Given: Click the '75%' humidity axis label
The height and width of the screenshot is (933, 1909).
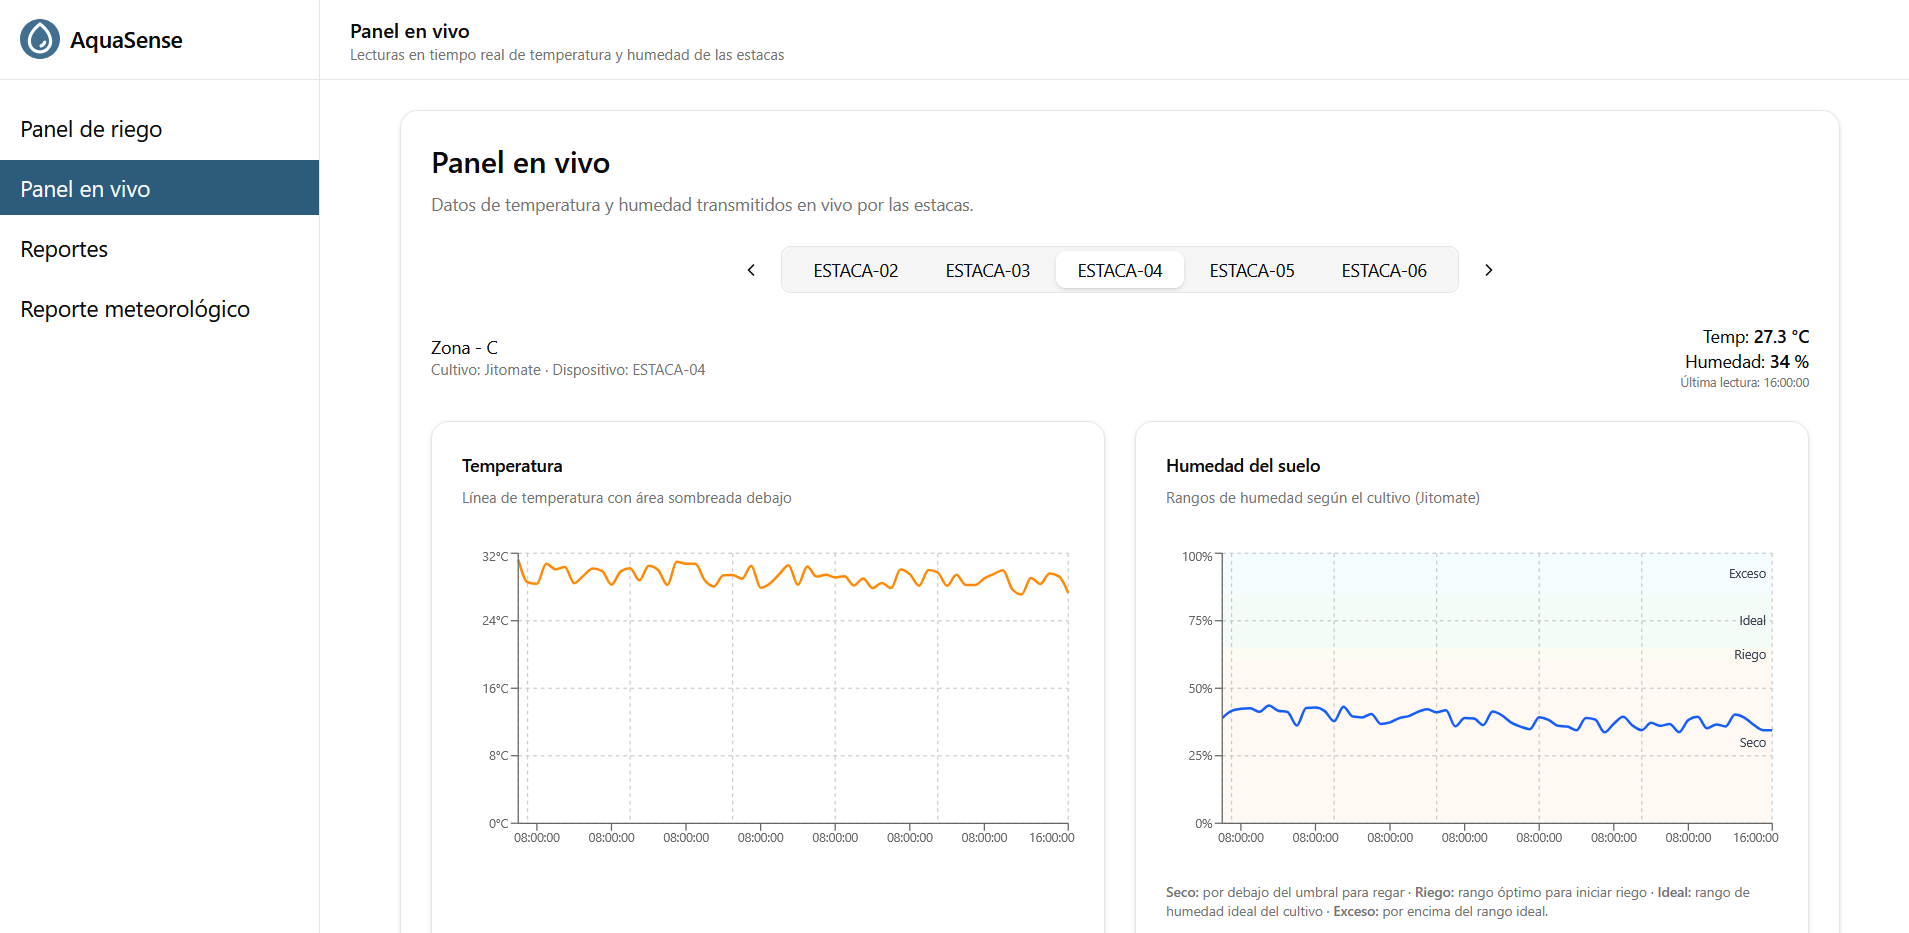Looking at the screenshot, I should coord(1200,621).
